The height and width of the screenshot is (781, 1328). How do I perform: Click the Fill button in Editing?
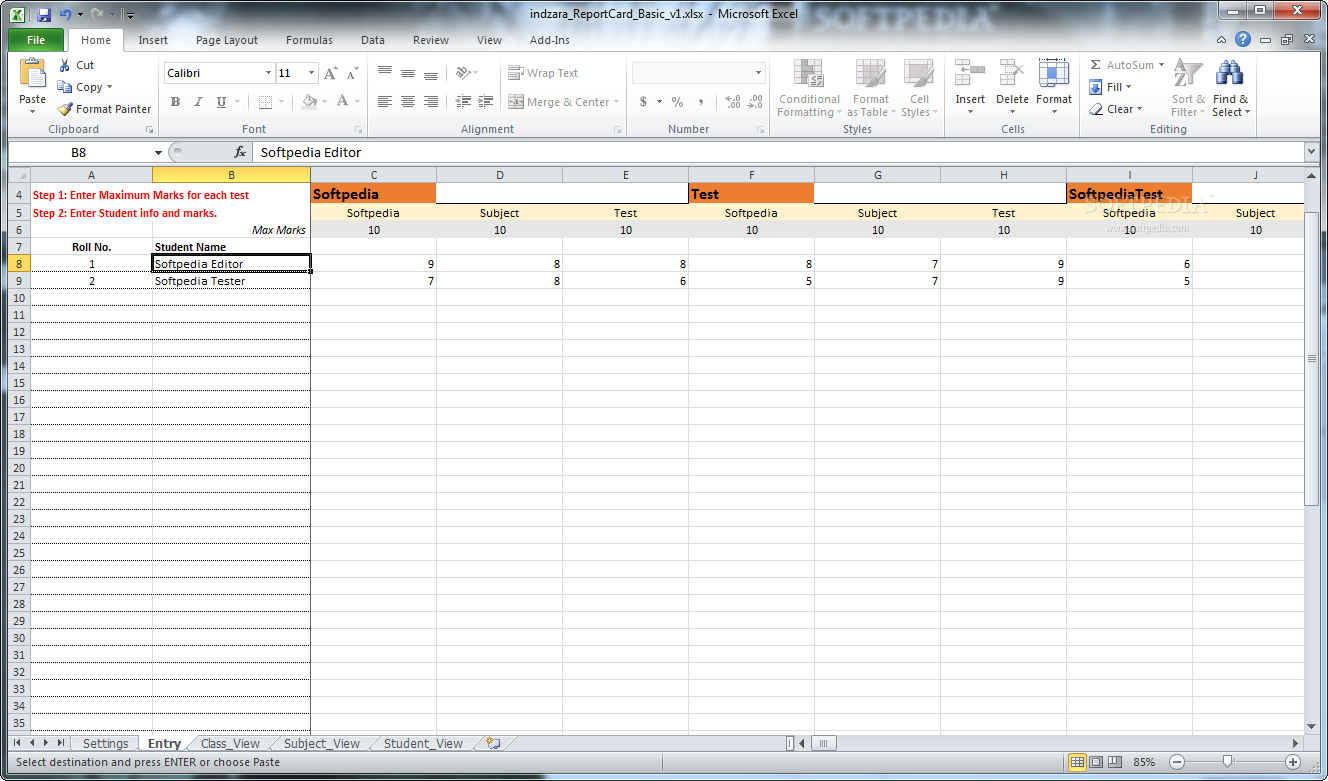pyautogui.click(x=1110, y=87)
